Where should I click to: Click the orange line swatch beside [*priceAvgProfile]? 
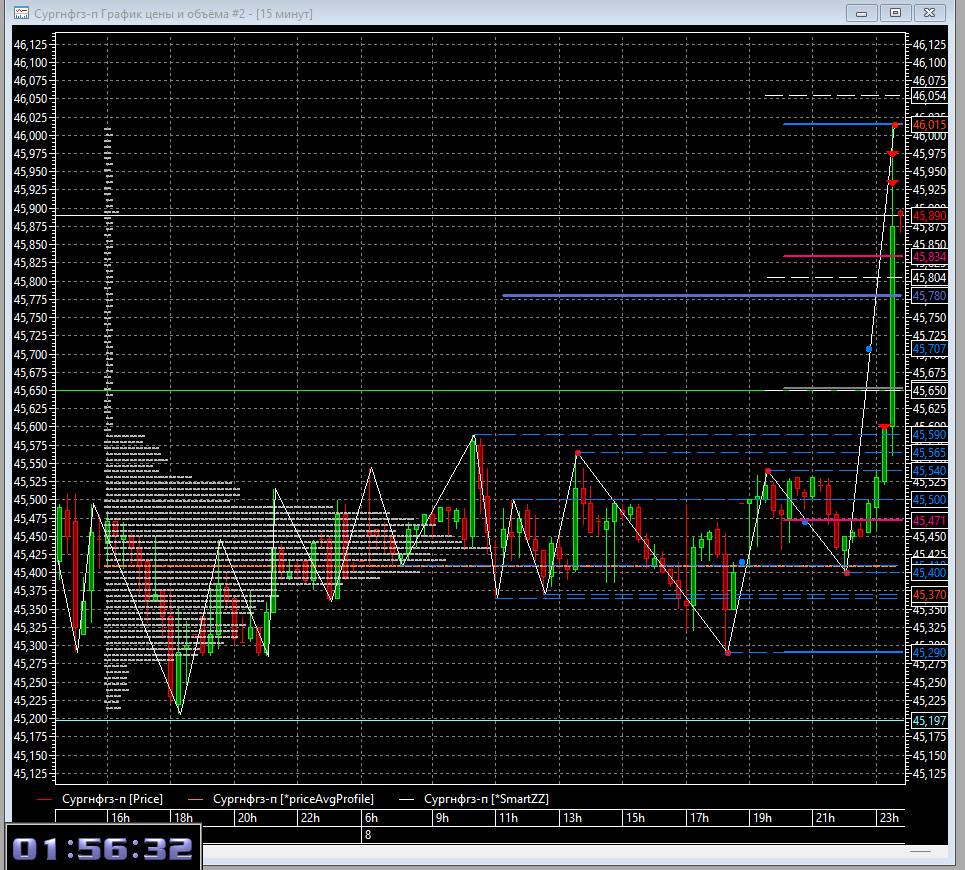tap(195, 799)
